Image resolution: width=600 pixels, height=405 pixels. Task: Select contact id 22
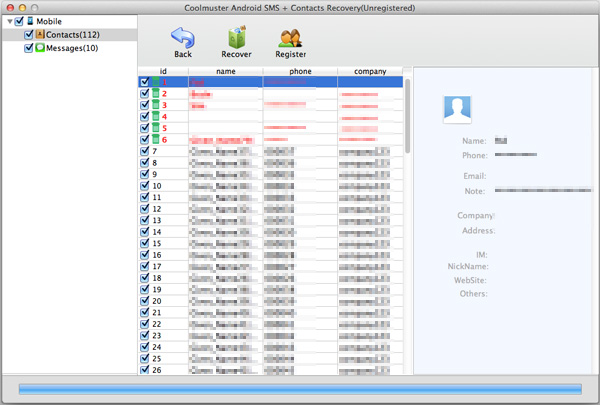coord(271,324)
